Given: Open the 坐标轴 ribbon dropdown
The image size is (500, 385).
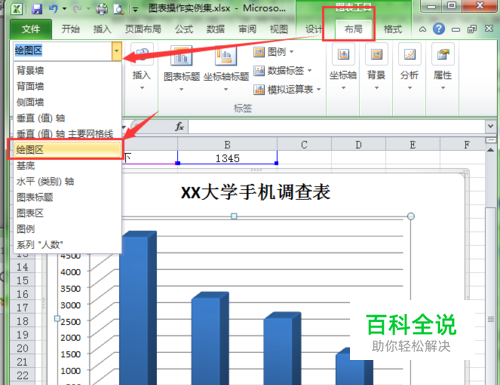Looking at the screenshot, I should pyautogui.click(x=343, y=67).
